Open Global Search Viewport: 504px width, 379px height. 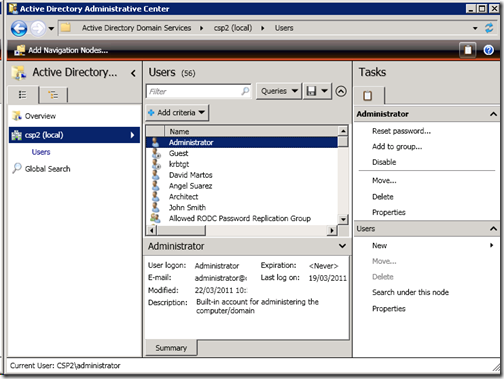(x=47, y=169)
